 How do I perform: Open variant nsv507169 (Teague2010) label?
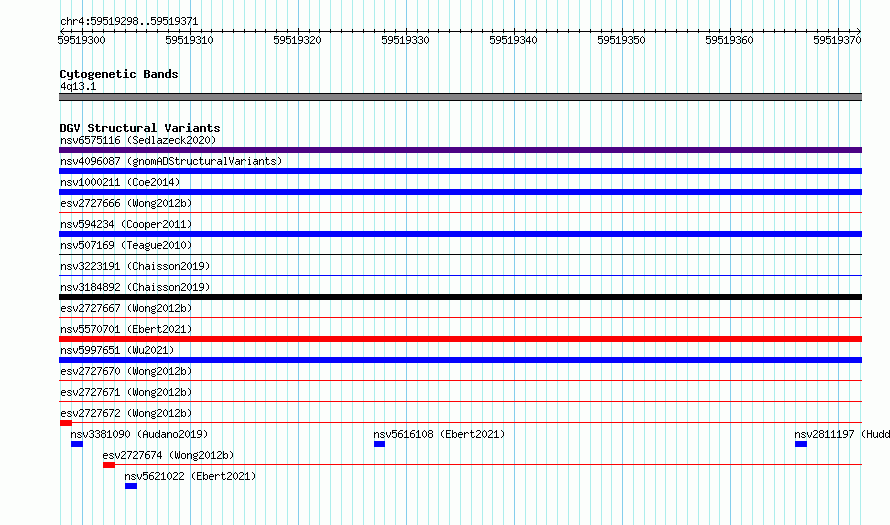pos(126,245)
